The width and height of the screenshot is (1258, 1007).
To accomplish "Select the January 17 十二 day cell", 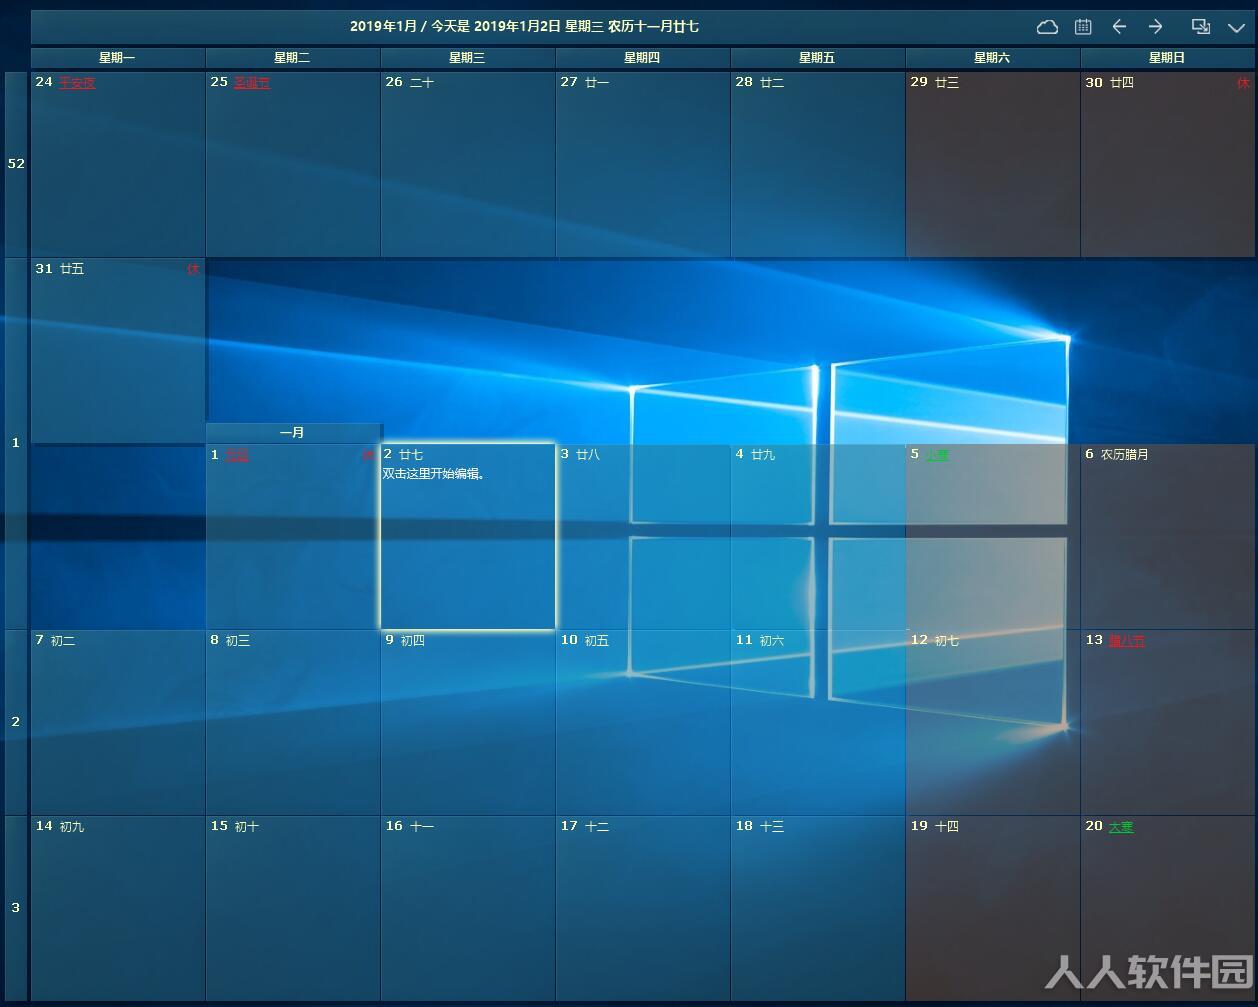I will [x=643, y=908].
